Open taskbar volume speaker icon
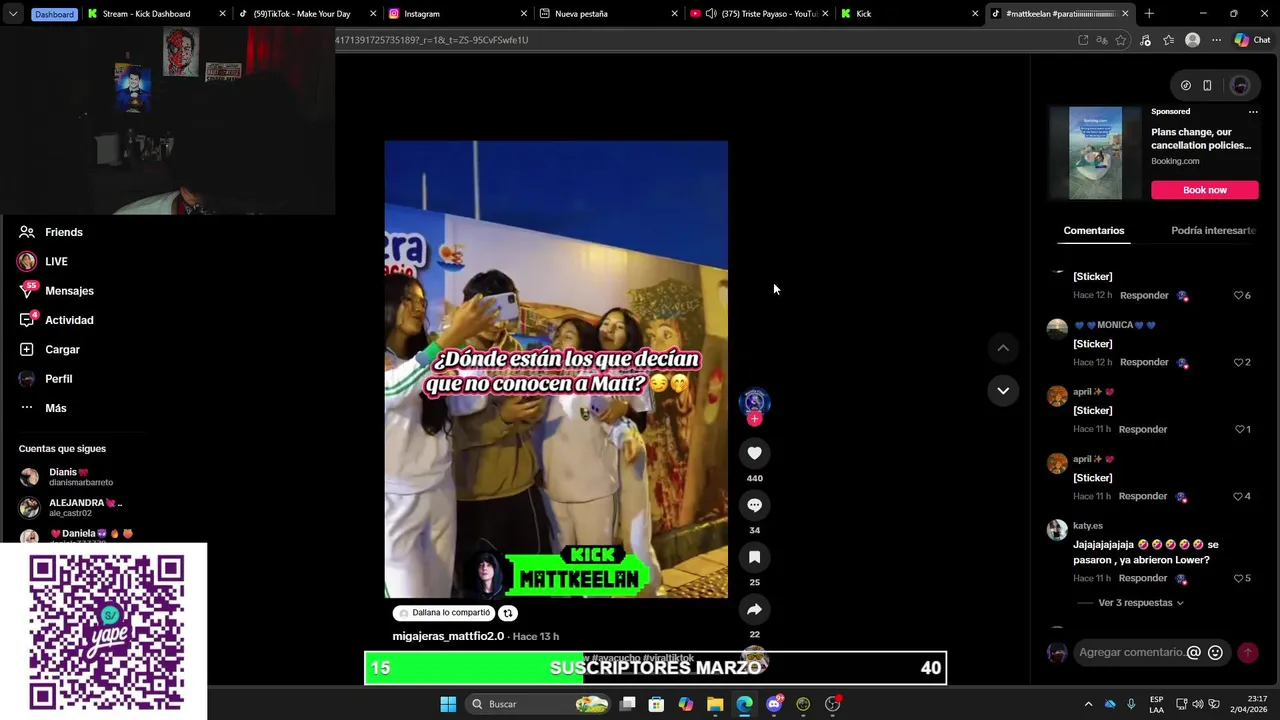 tap(1198, 704)
